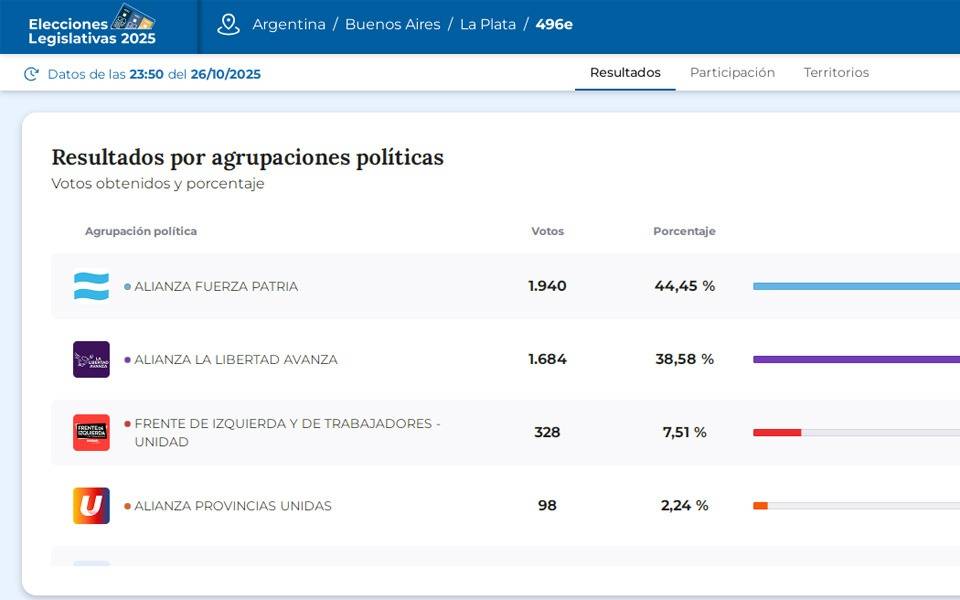This screenshot has height=600, width=960.
Task: Click the Votos column header
Action: (547, 231)
